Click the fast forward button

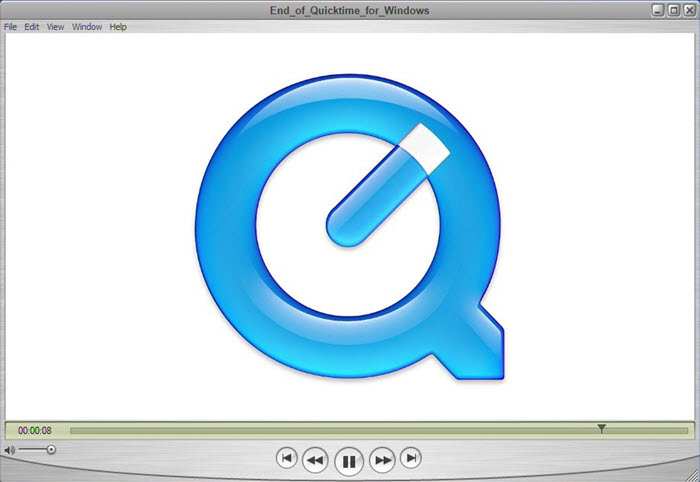tap(382, 460)
